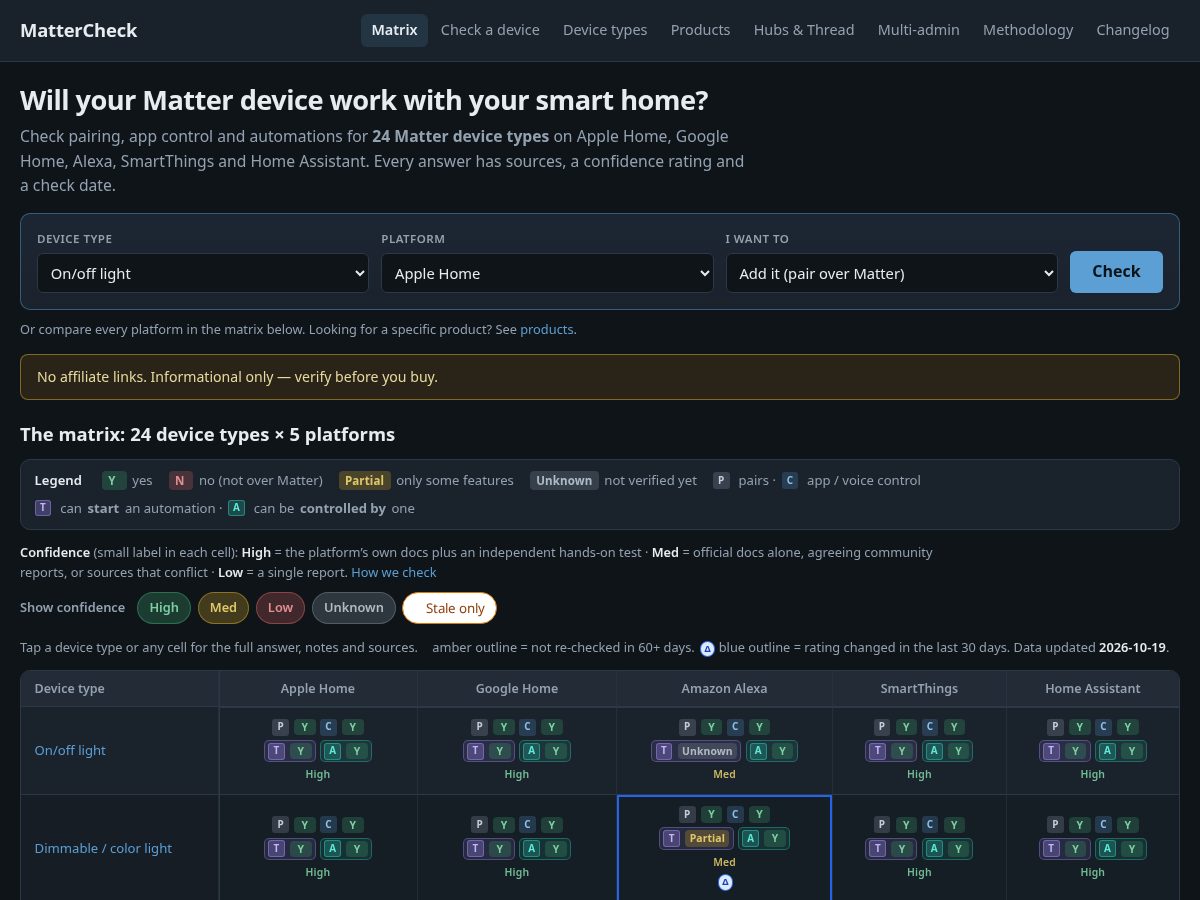This screenshot has height=900, width=1200.
Task: Click the blue Check button
Action: [1116, 272]
